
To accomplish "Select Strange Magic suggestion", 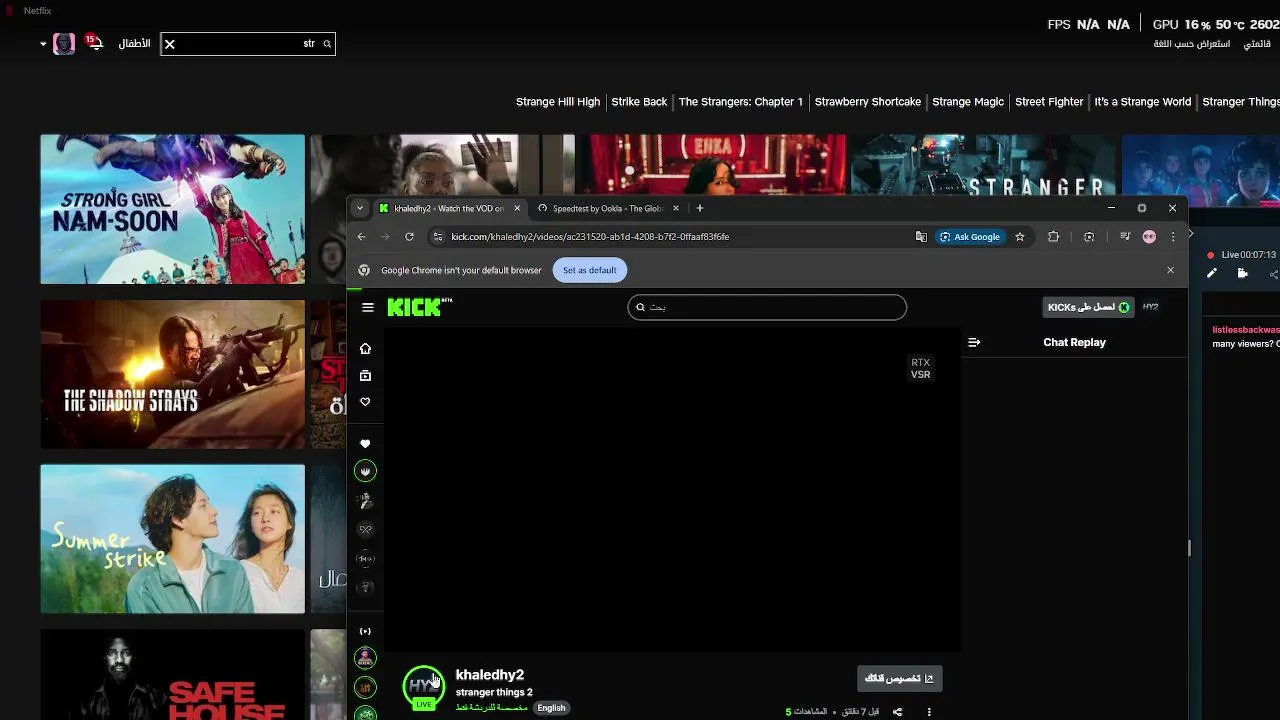I will tap(968, 102).
